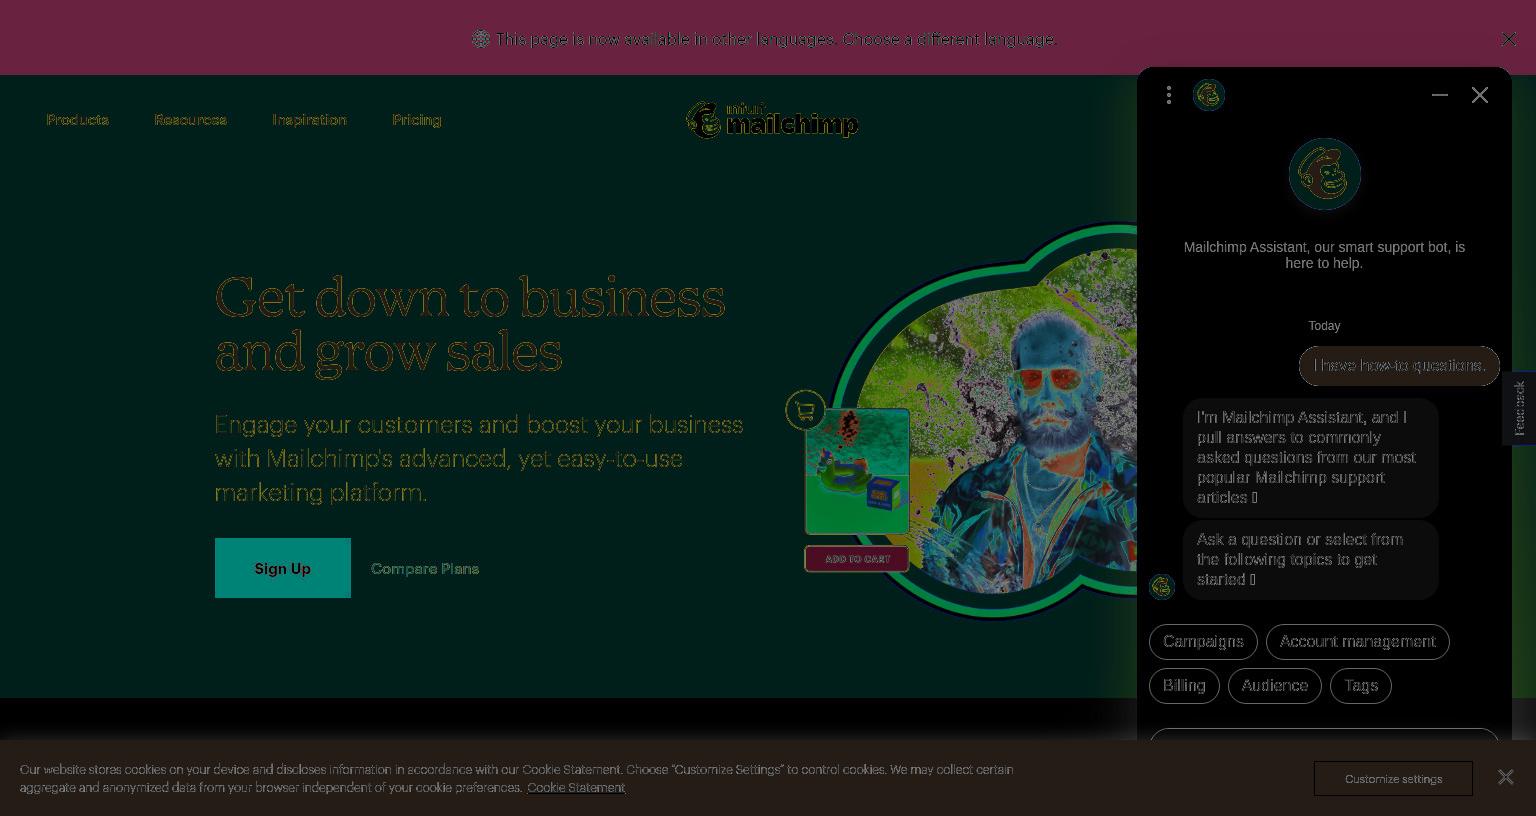Click the Sign Up button
Viewport: 1536px width, 816px height.
coord(283,568)
